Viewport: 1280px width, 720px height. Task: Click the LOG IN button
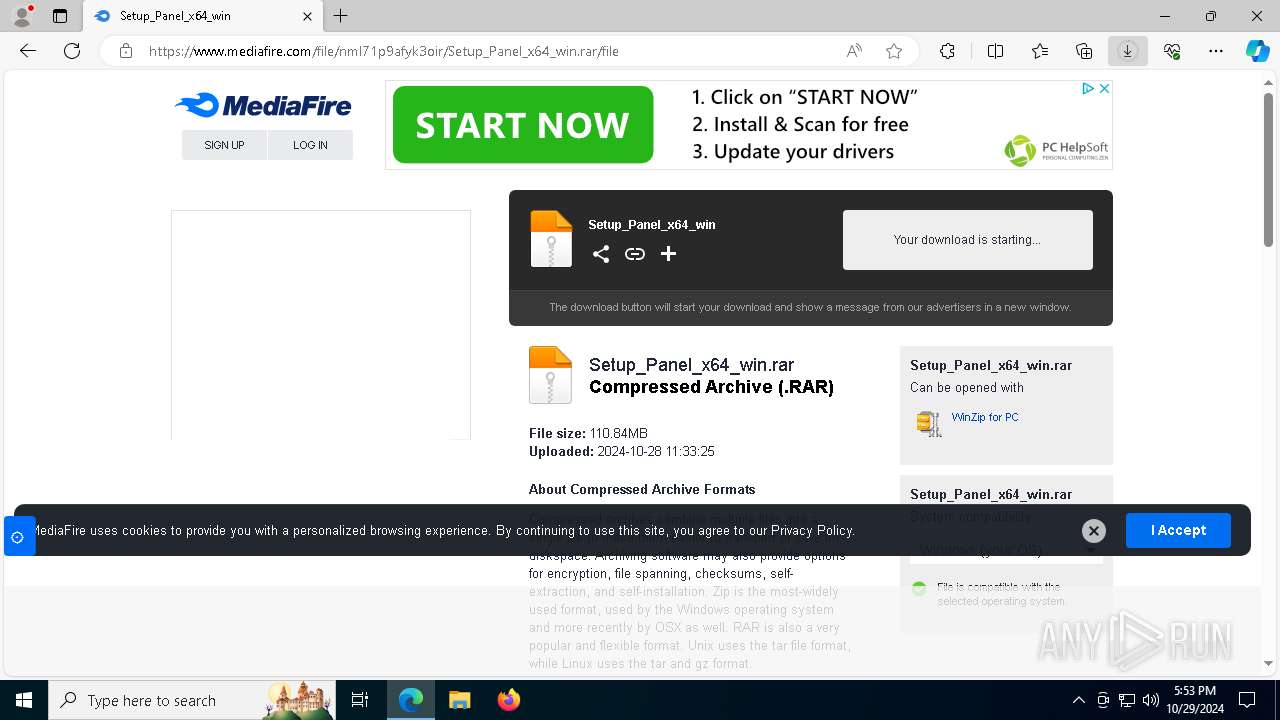[x=310, y=145]
